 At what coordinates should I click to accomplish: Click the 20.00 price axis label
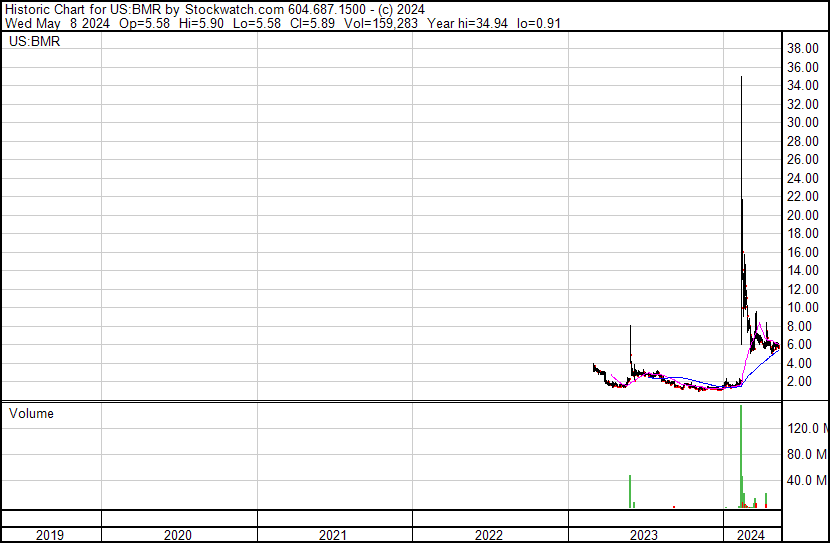pos(802,215)
